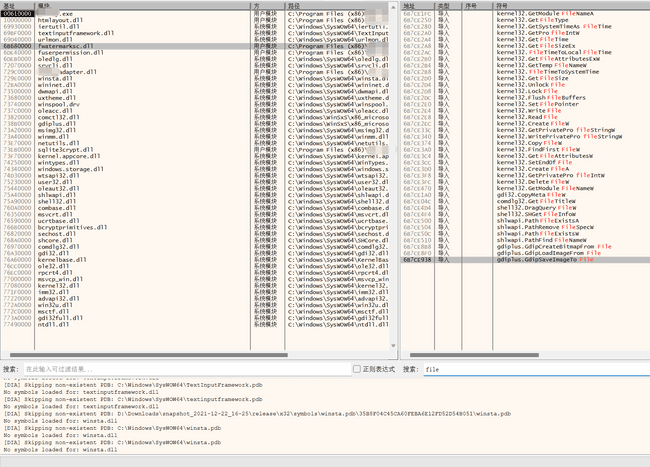This screenshot has height=467, width=650.
Task: Select the address 00610000 .exe module row
Action: coord(195,14)
